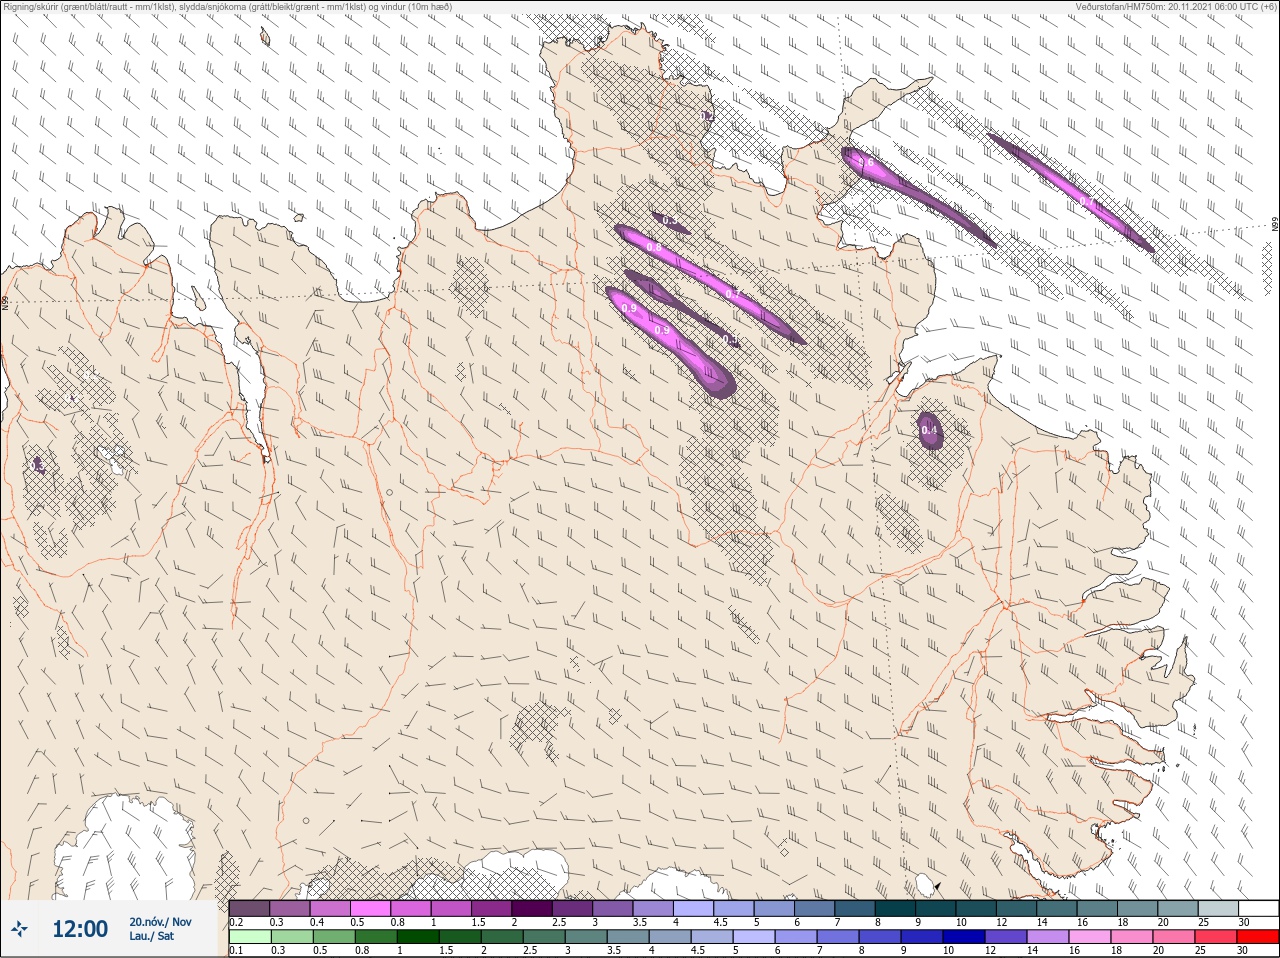This screenshot has width=1280, height=958.
Task: Click the small island off the north coast
Action: (x=266, y=38)
